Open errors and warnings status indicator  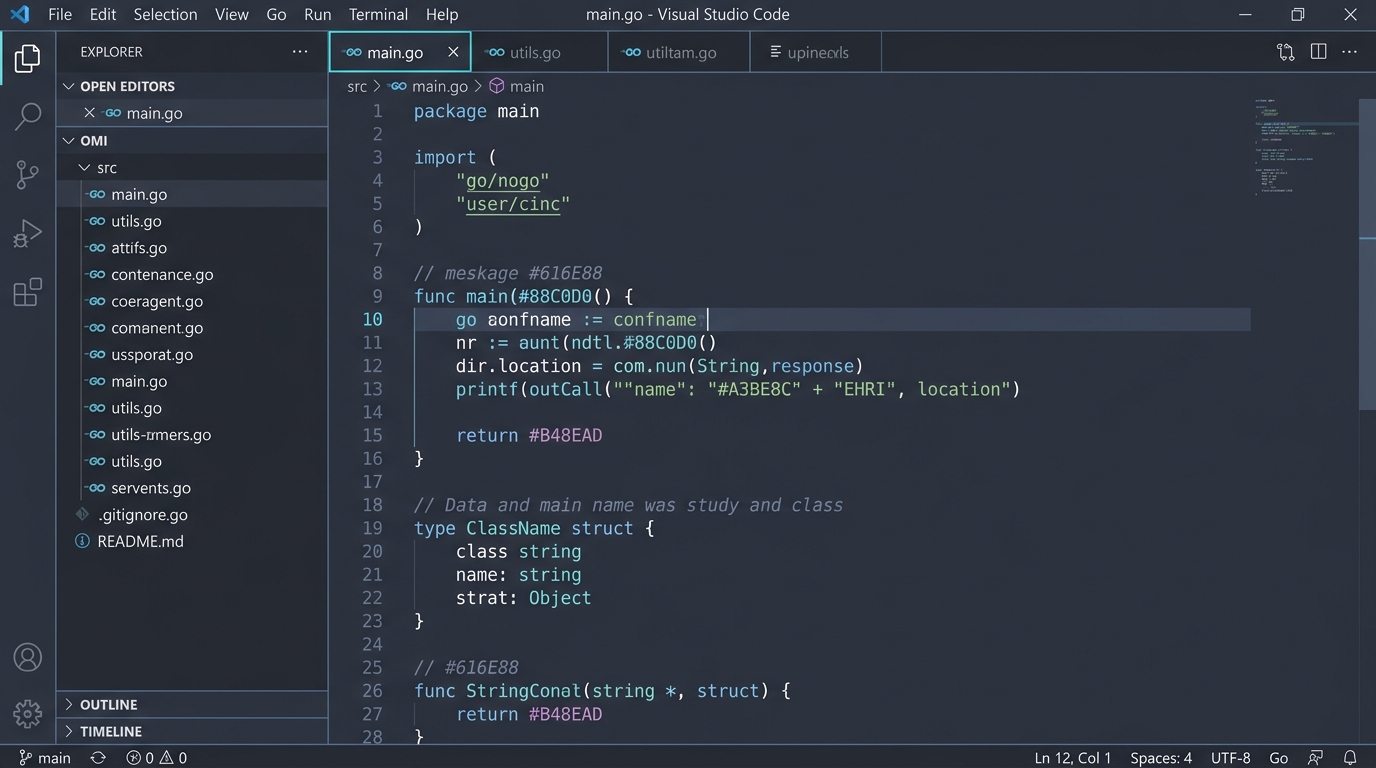coord(157,758)
